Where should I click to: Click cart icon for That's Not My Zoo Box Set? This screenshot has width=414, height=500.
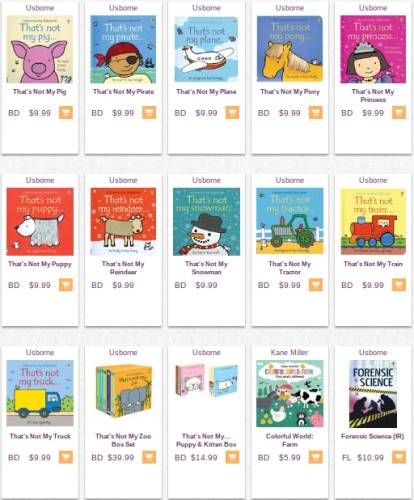click(149, 457)
